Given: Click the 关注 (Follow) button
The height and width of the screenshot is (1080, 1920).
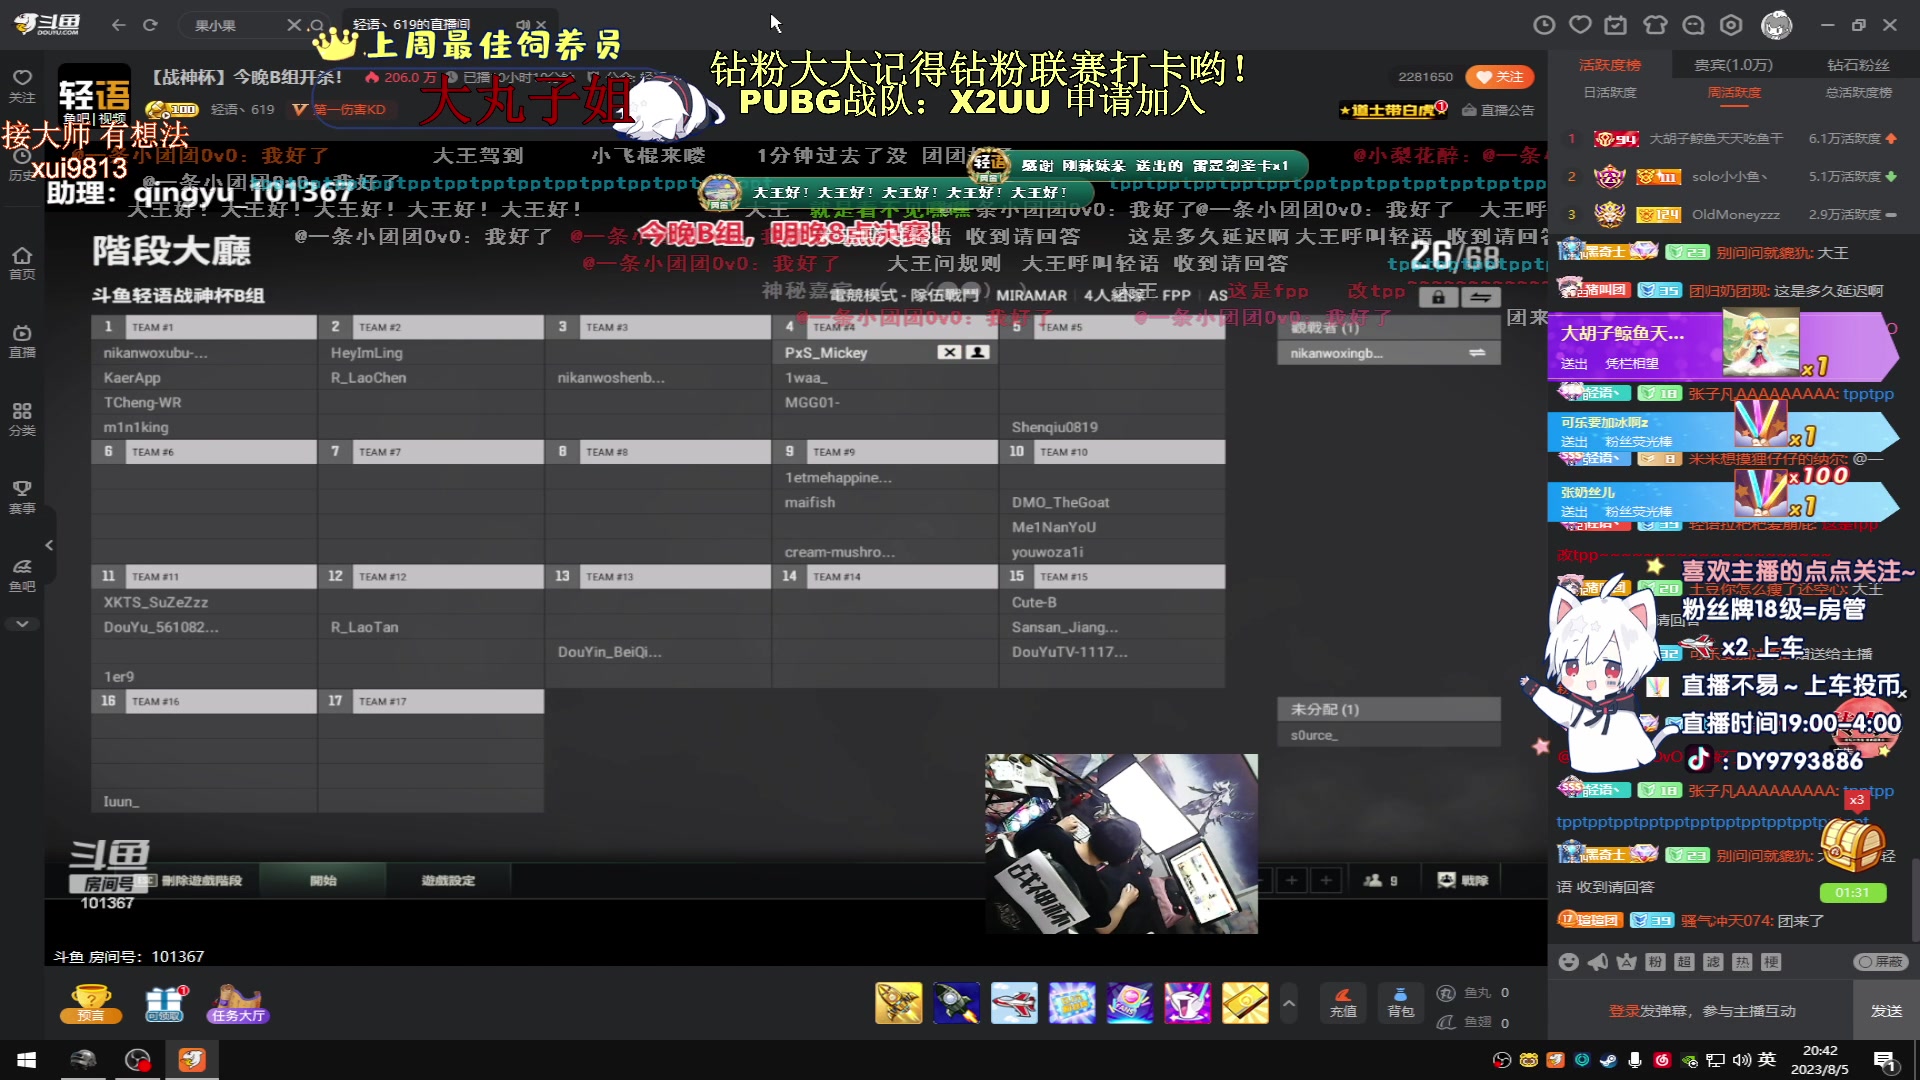Looking at the screenshot, I should point(1499,76).
